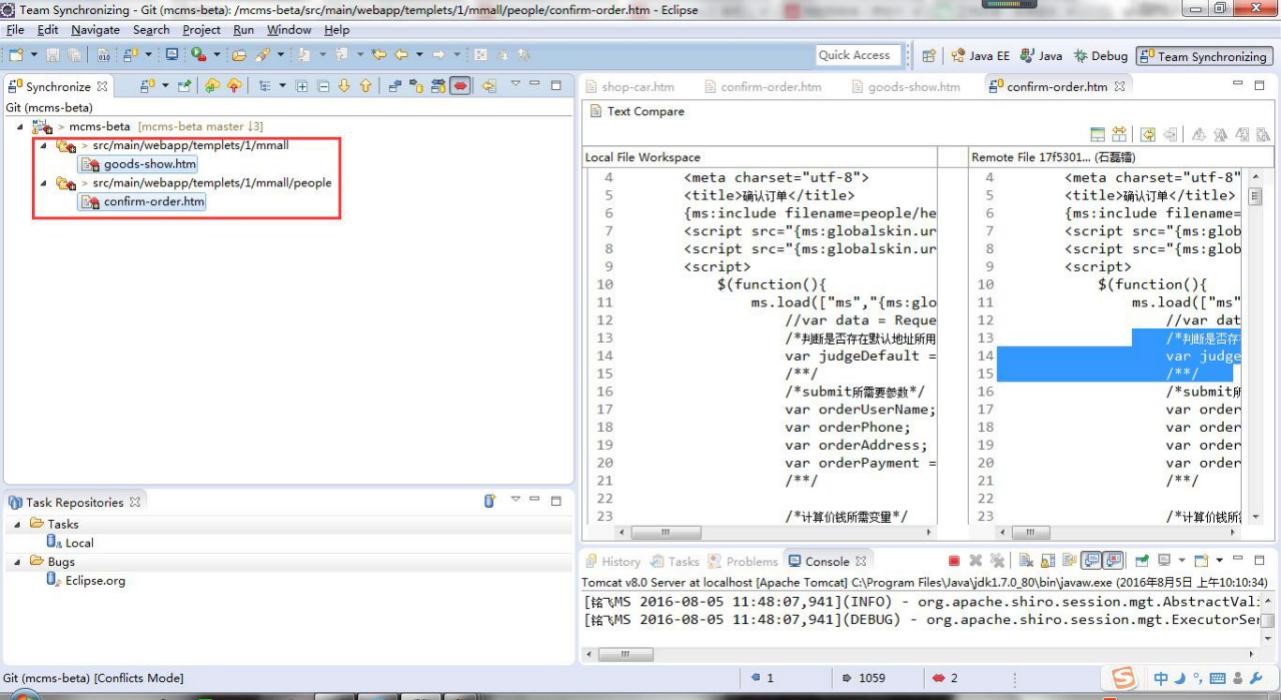
Task: Switch to the Debug perspective
Action: pyautogui.click(x=1099, y=56)
